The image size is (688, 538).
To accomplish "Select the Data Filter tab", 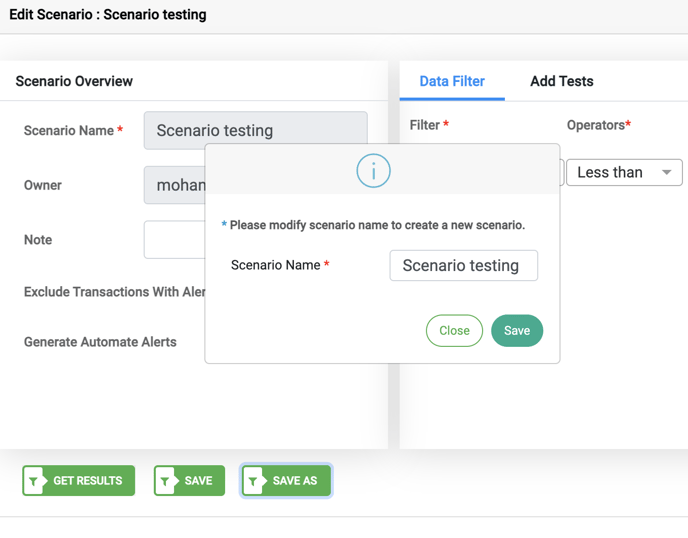I will click(x=452, y=81).
